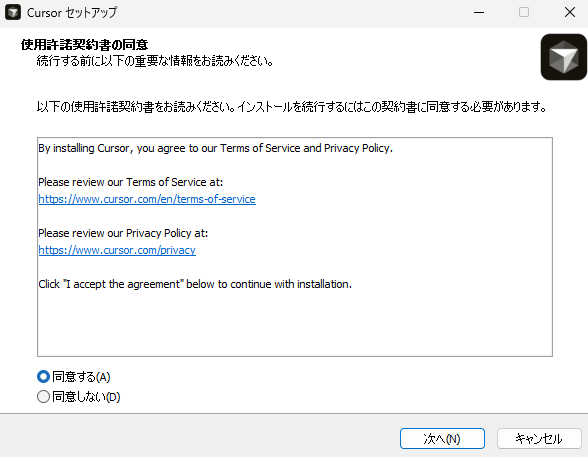588x457 pixels.
Task: Click the disabled maximize window icon
Action: [x=524, y=12]
